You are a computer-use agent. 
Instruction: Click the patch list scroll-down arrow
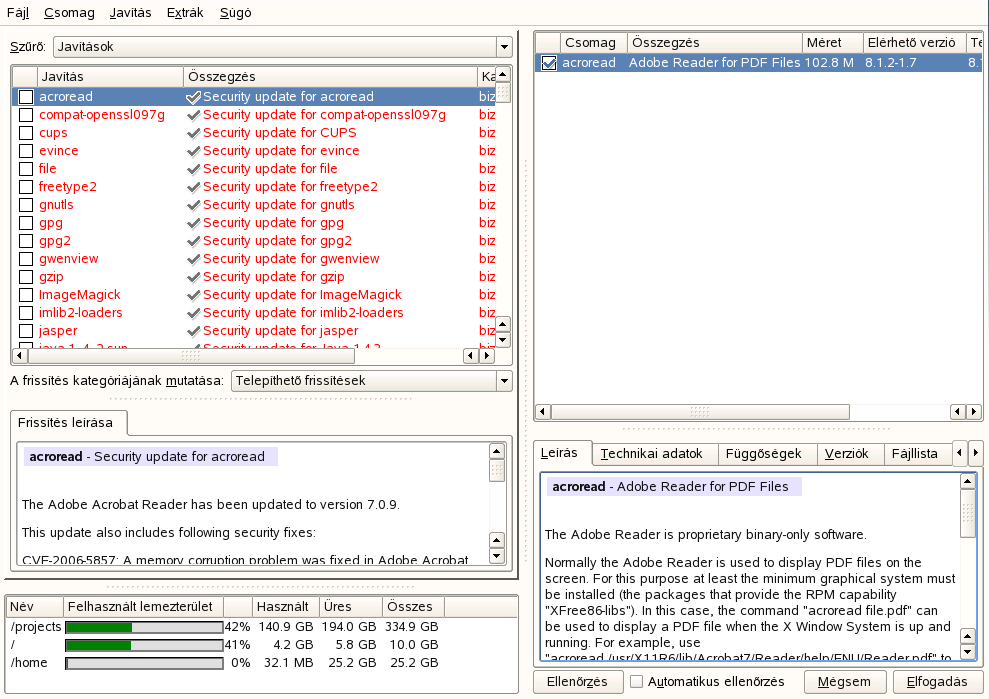coord(503,338)
